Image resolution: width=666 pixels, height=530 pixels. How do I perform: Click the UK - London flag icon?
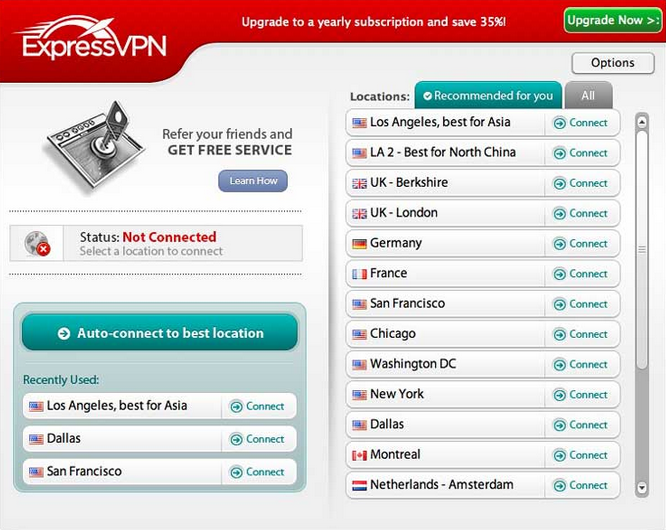(359, 213)
